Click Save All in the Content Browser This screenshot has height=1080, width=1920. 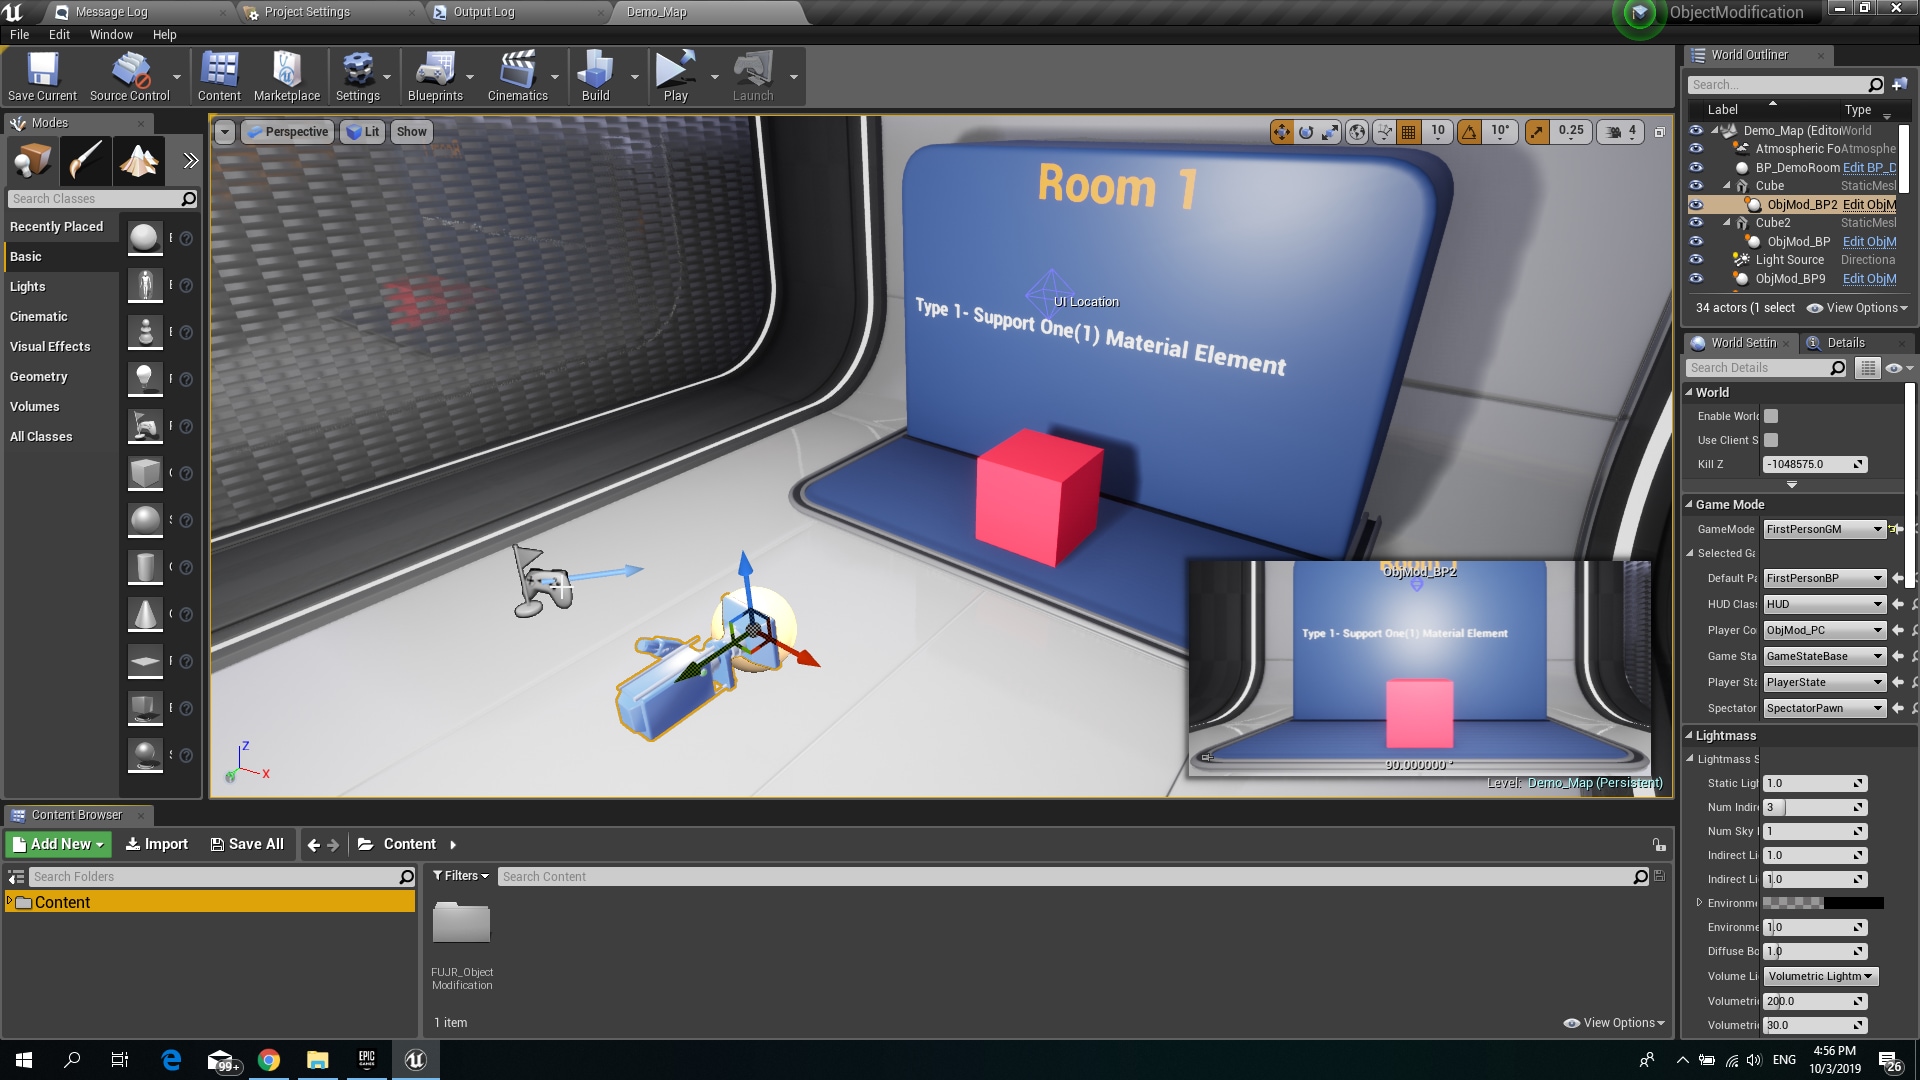click(247, 843)
